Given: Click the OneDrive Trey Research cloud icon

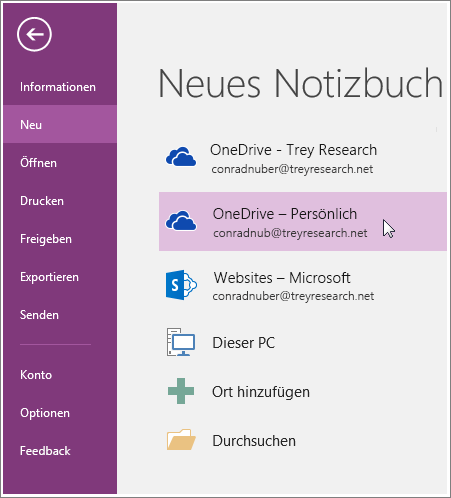Looking at the screenshot, I should point(181,157).
